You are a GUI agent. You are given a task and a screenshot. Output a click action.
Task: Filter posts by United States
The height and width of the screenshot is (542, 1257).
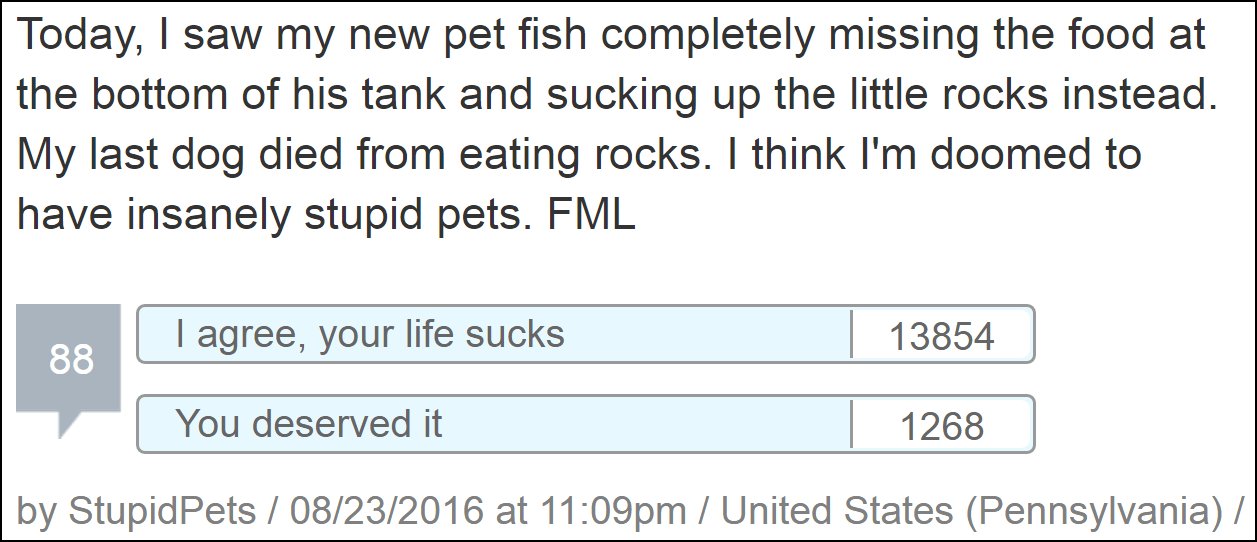837,511
